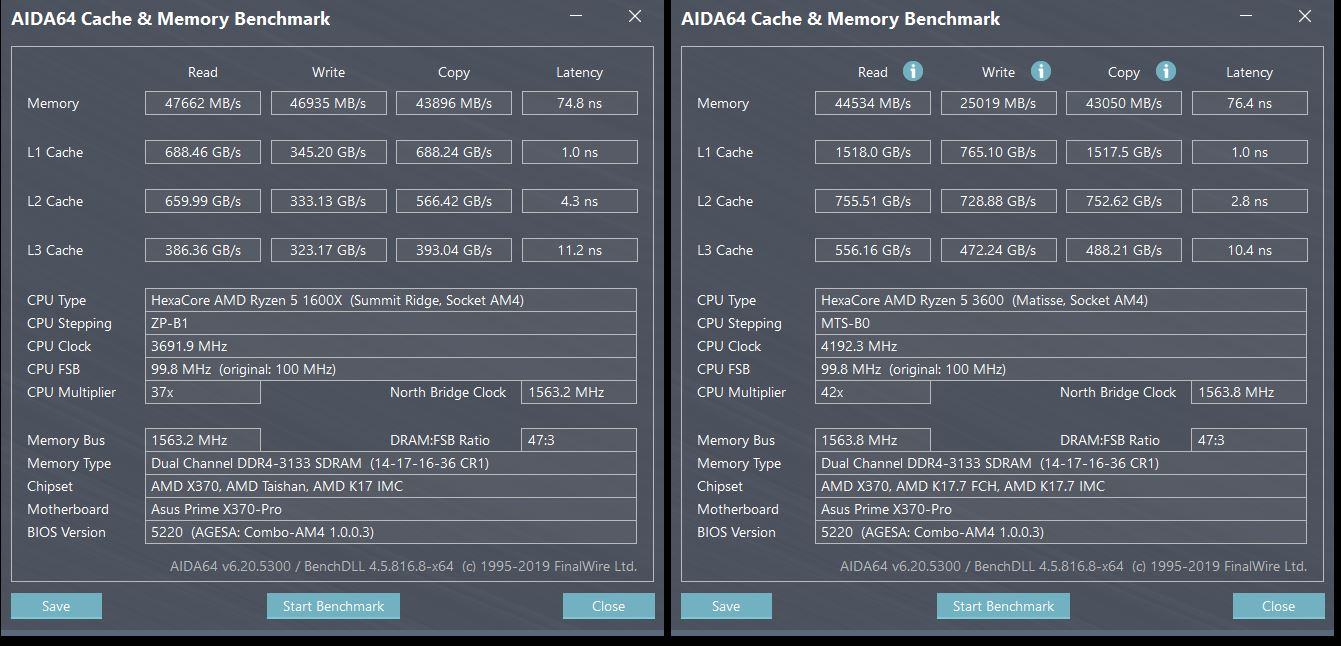Click the 1563.2 MHz Memory Bus field

202,440
